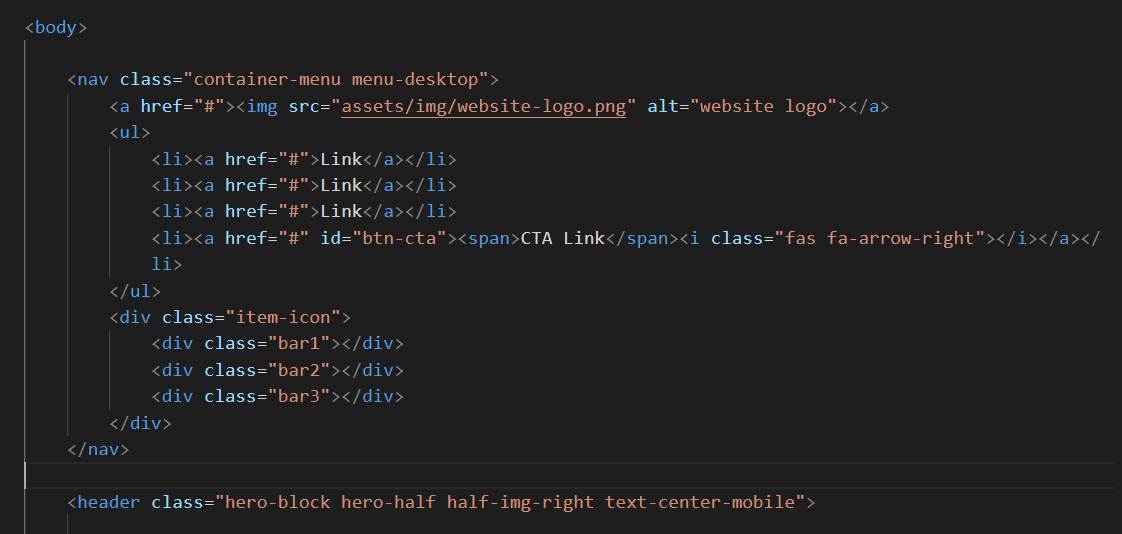Click the opening body tag
This screenshot has height=534, width=1122.
coord(56,28)
